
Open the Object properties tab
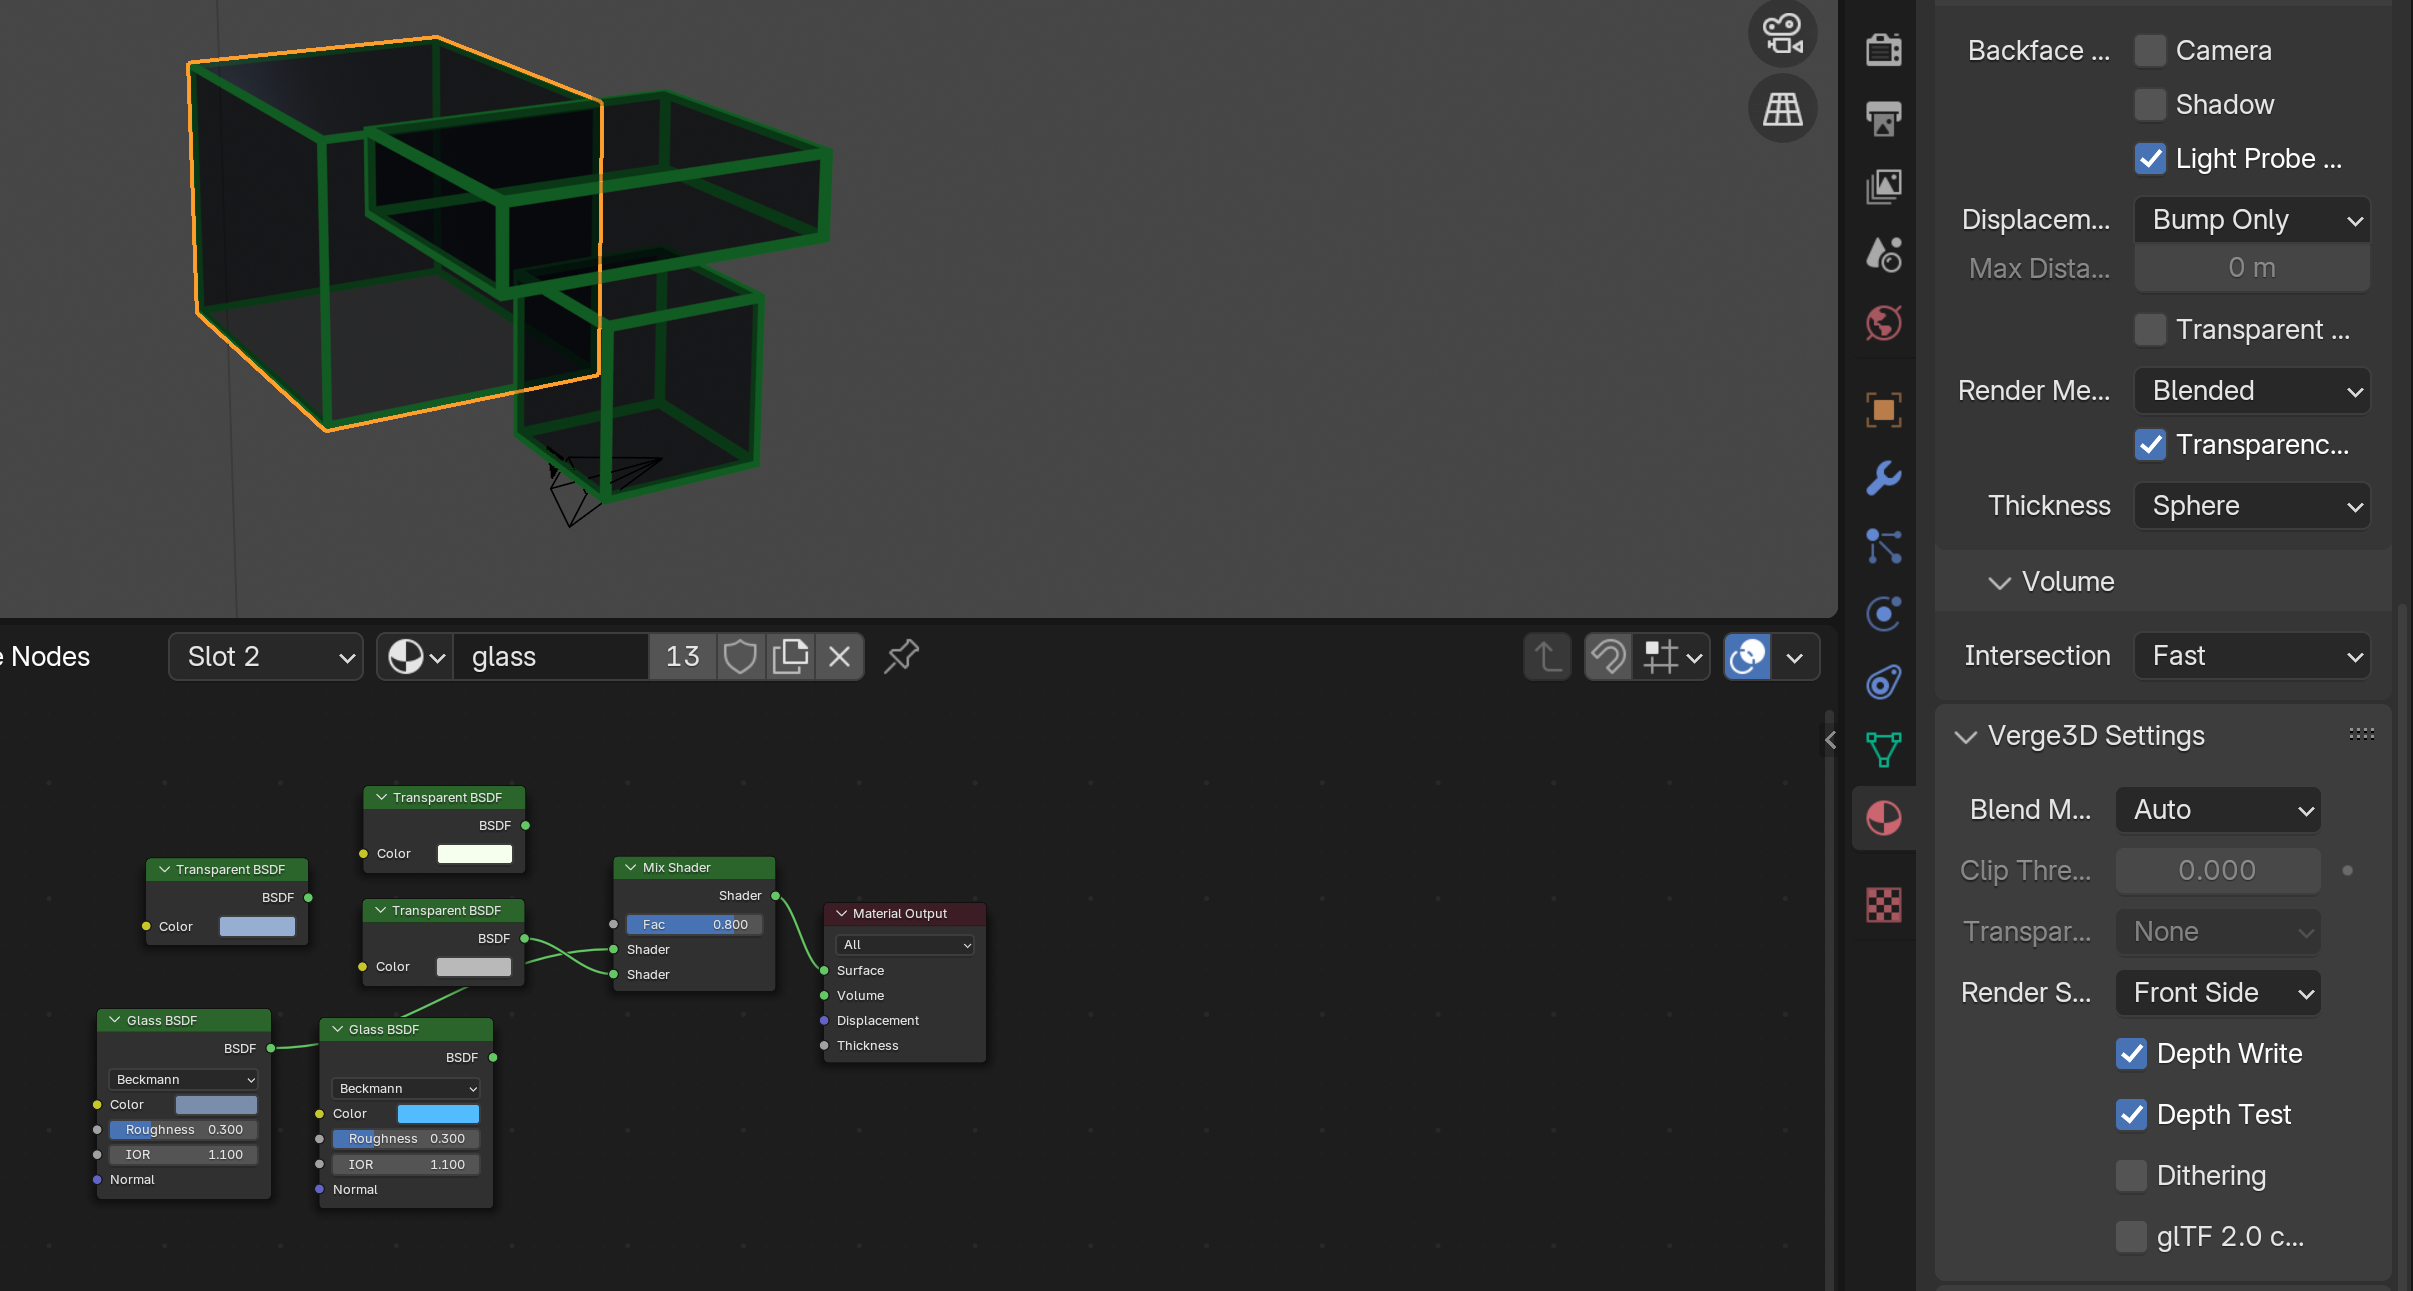click(1884, 409)
